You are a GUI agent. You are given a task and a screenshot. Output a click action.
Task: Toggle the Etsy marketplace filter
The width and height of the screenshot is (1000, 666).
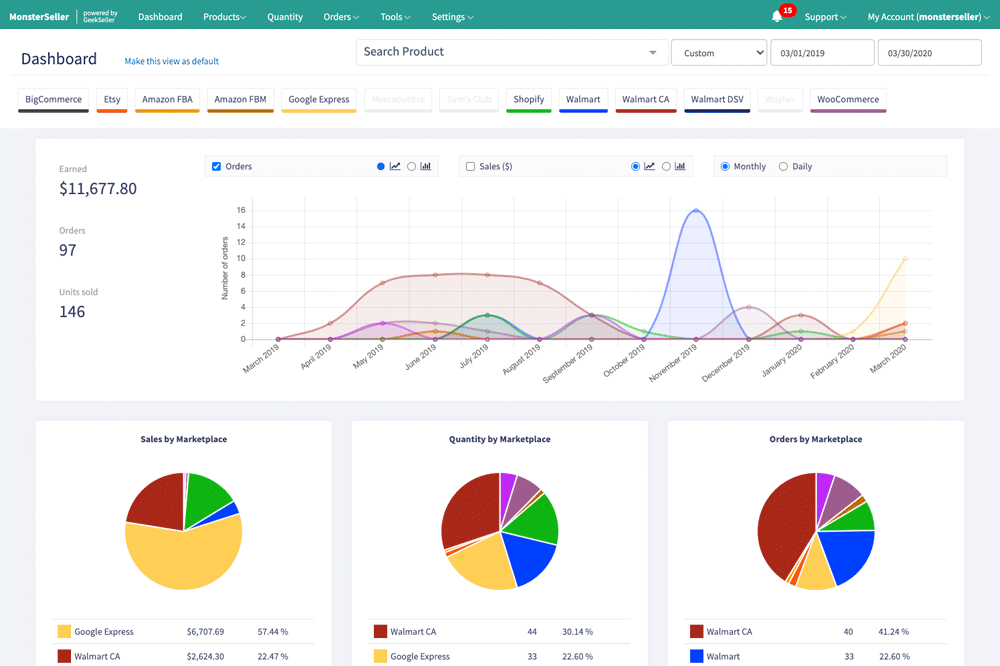pyautogui.click(x=112, y=100)
